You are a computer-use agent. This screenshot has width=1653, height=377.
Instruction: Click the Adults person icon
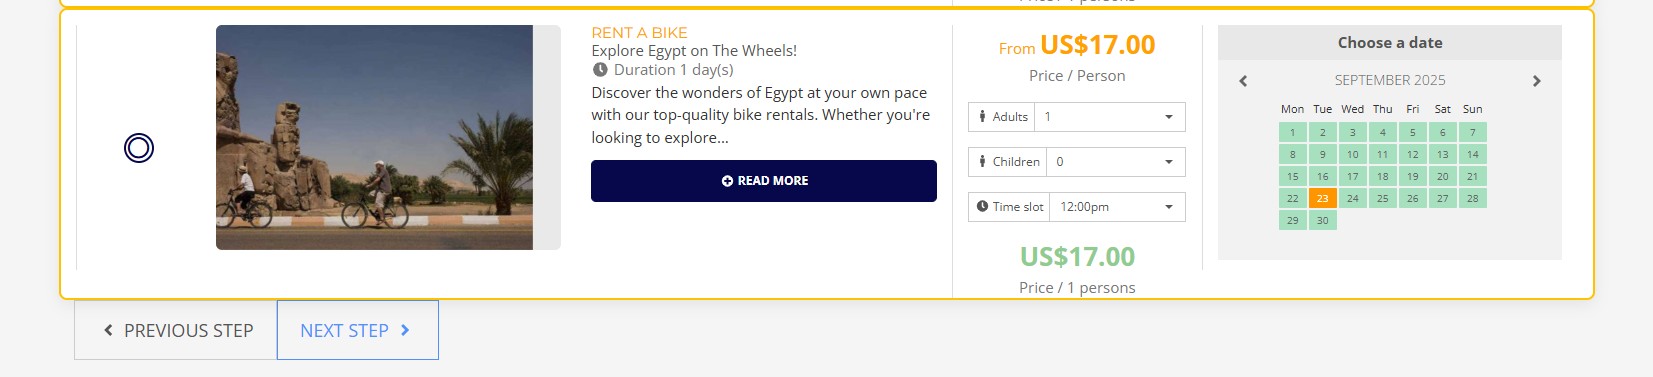click(982, 117)
